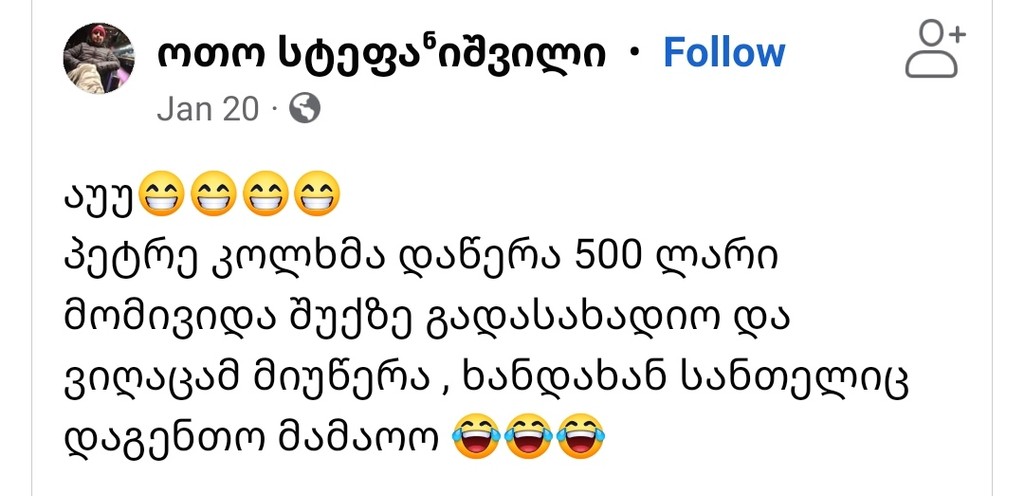1024x496 pixels.
Task: Follow ოთო სტეფანიშვილი
Action: point(724,53)
